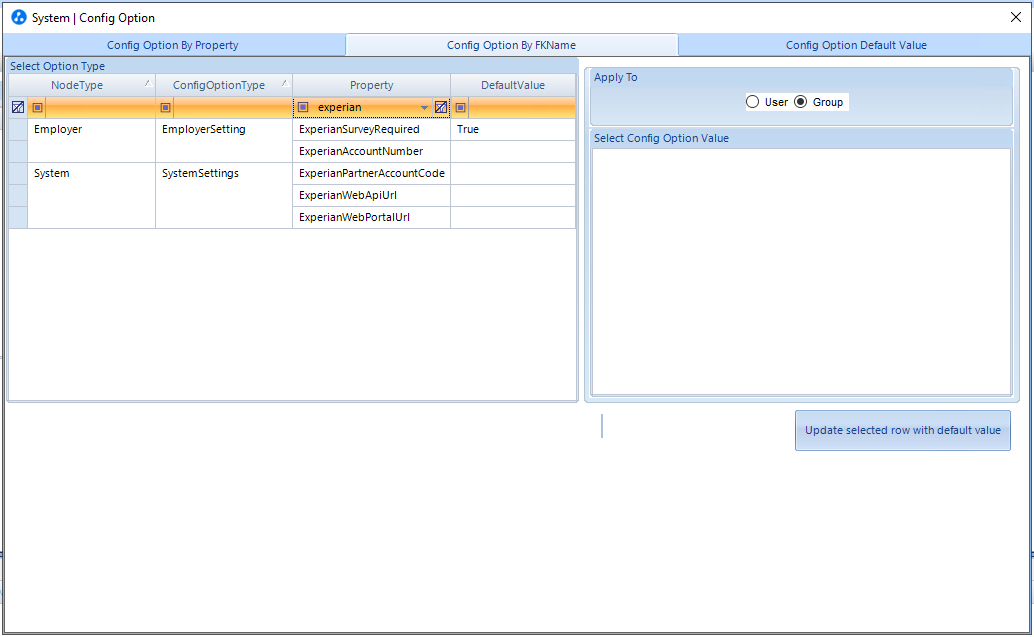1034x637 pixels.
Task: Open the Property filter operator icon
Action: 303,107
